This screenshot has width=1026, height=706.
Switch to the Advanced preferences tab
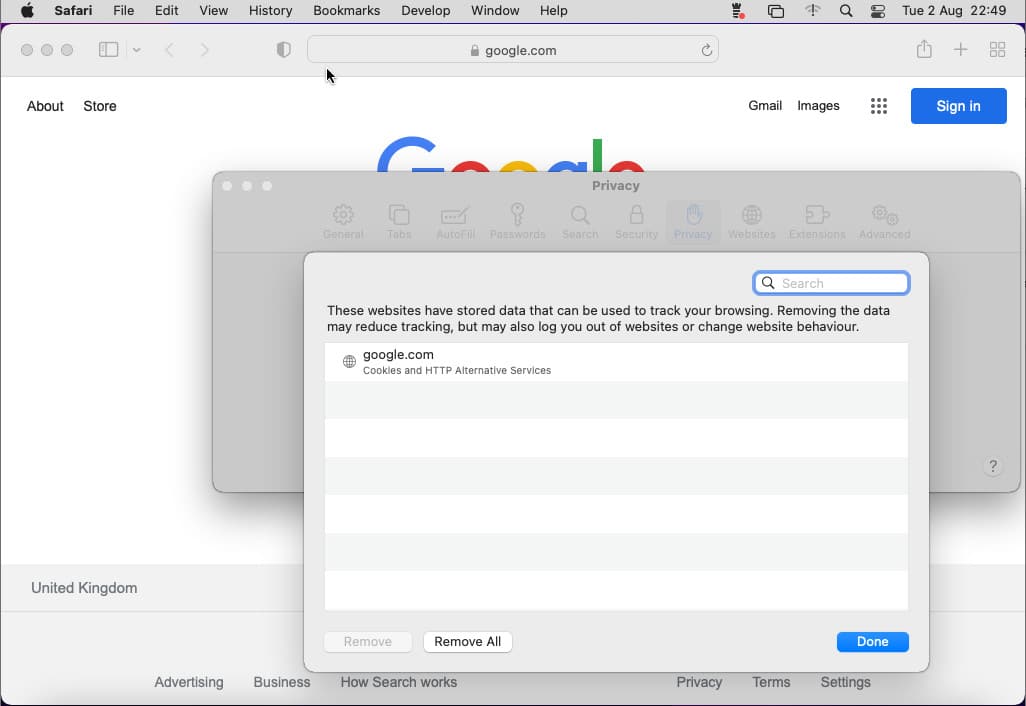point(884,222)
